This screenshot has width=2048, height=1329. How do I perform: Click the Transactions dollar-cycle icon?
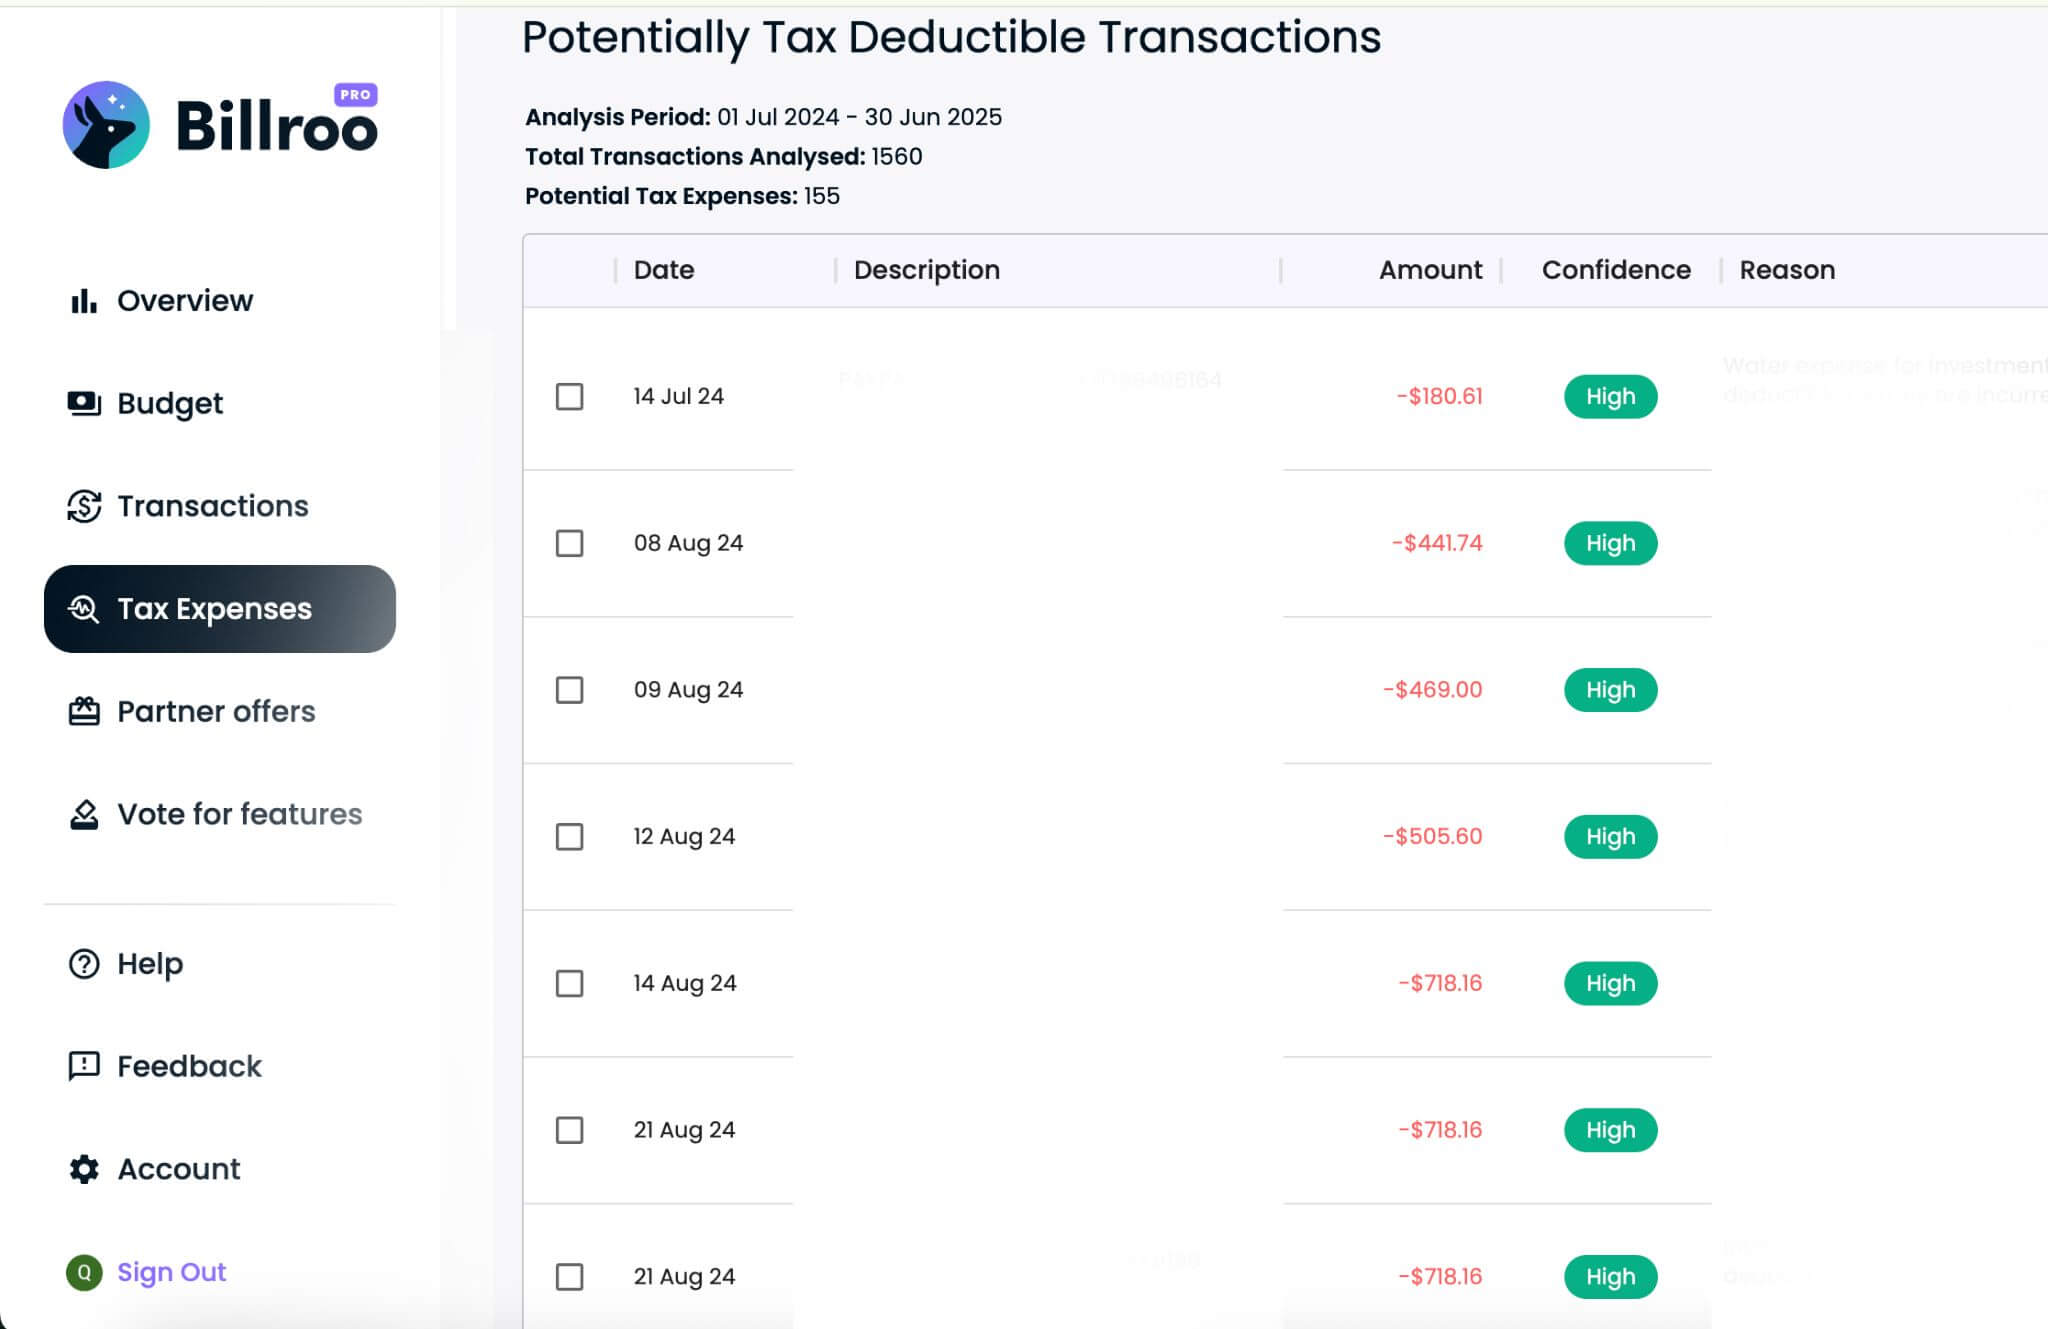(84, 506)
